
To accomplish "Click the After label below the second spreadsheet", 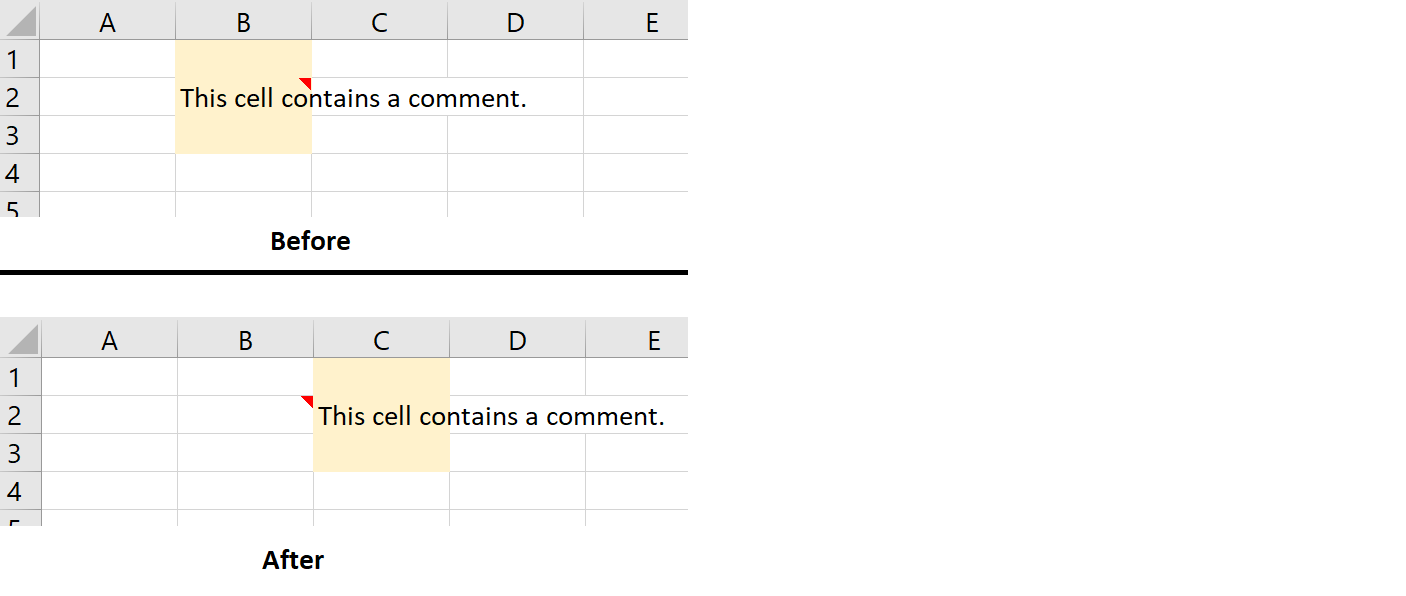I will coord(292,560).
